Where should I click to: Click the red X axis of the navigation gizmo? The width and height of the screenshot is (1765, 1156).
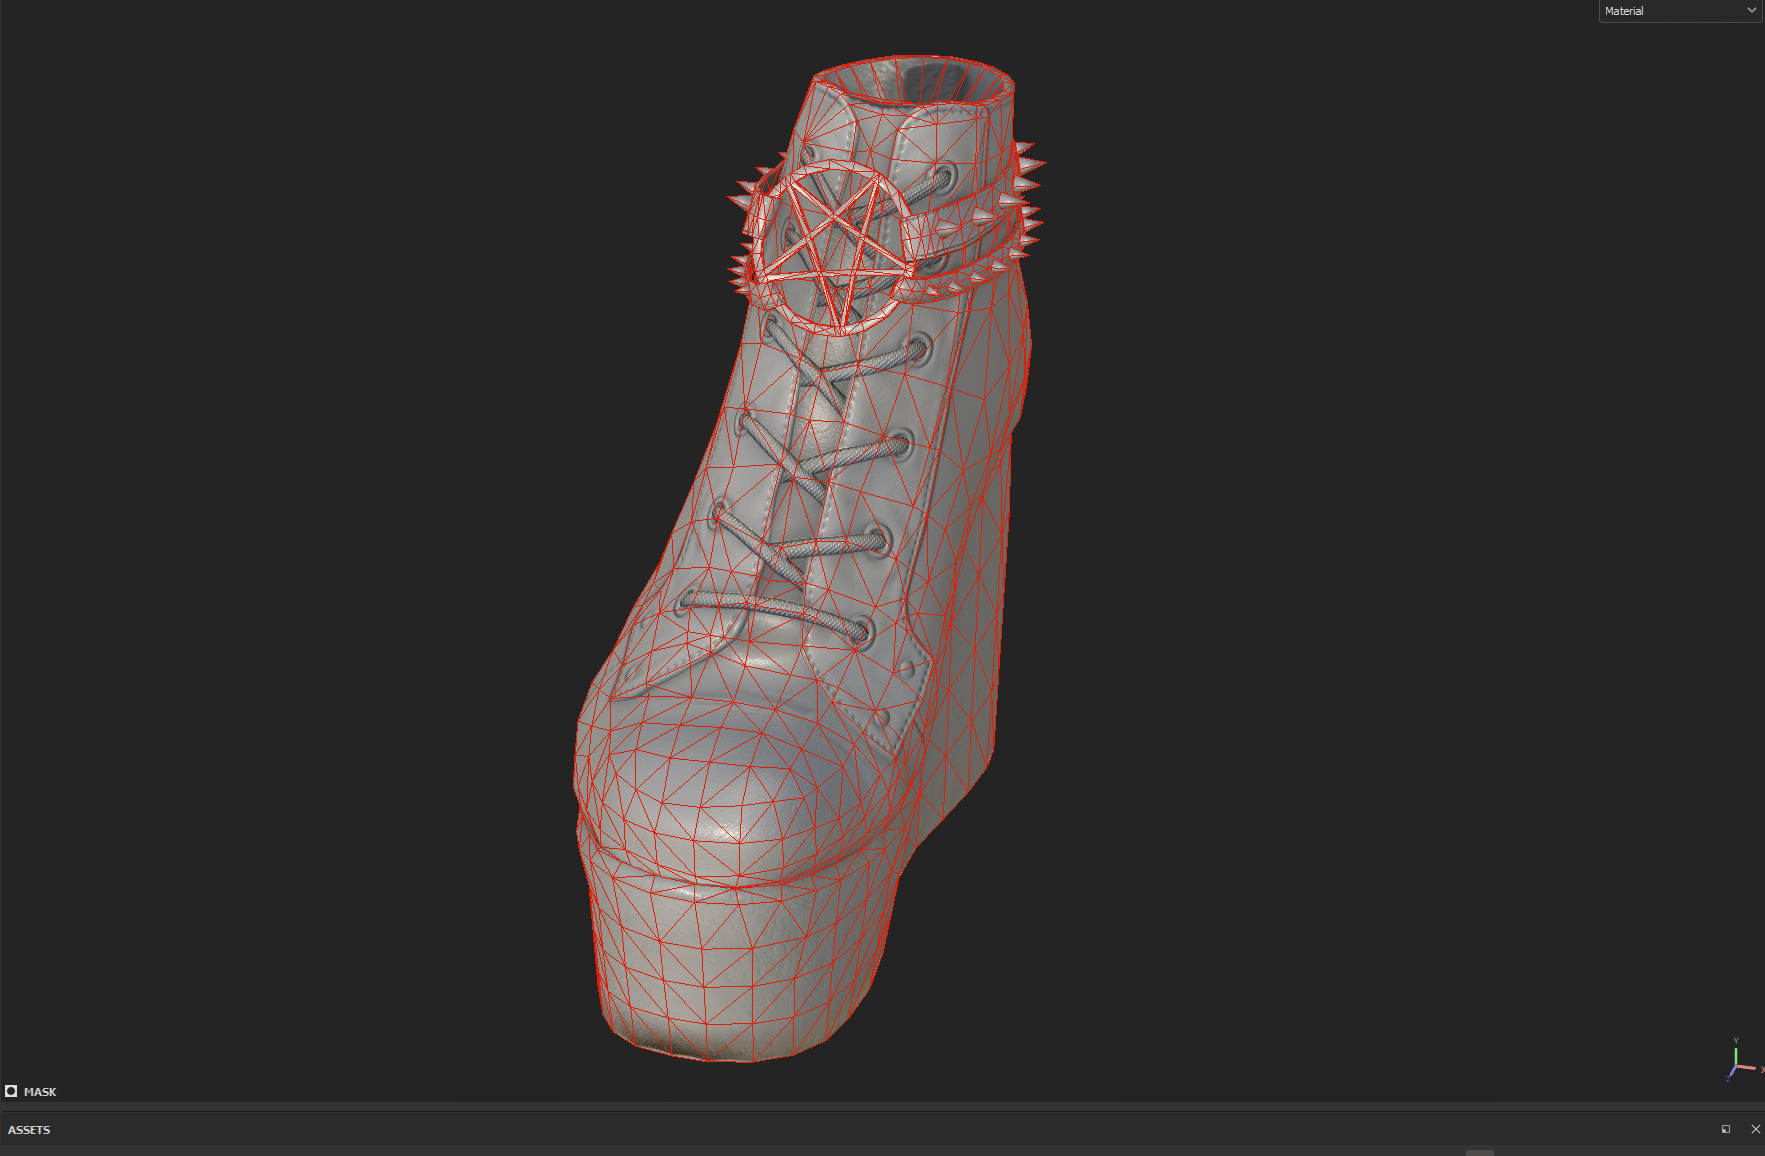pyautogui.click(x=1749, y=1068)
